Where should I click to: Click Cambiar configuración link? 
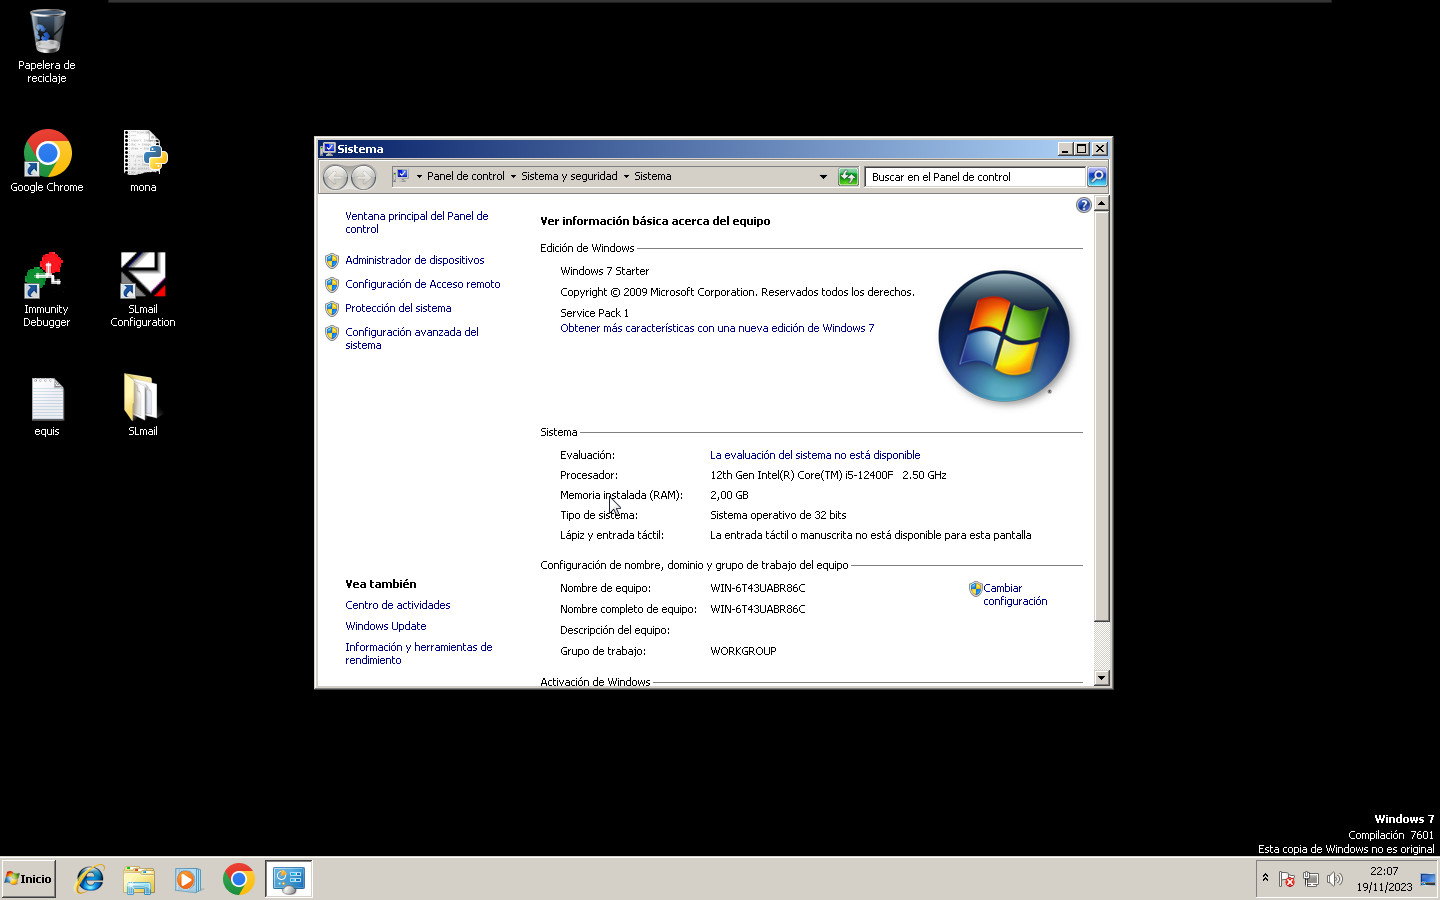[1015, 595]
